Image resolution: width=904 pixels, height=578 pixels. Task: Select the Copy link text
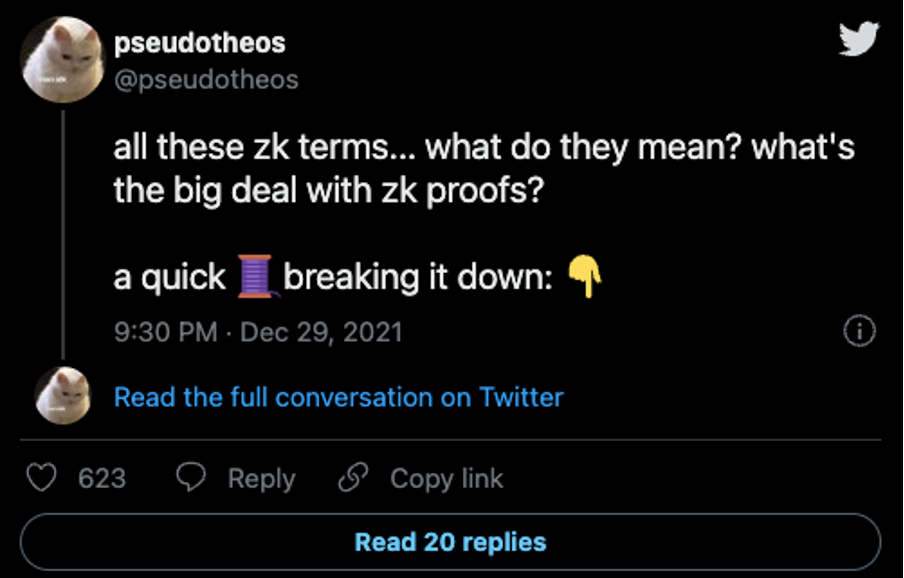coord(446,479)
